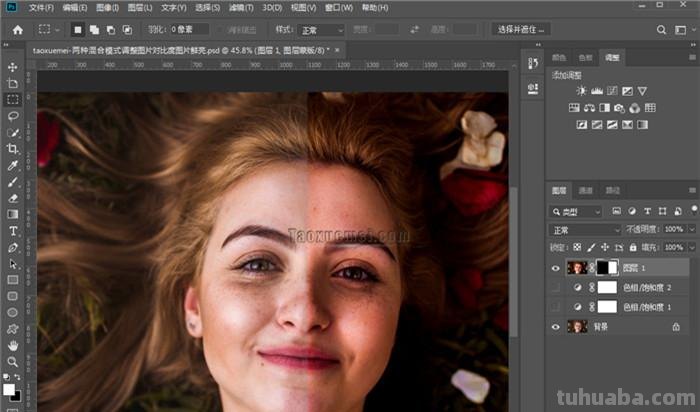Viewport: 700px width, 412px height.
Task: Show the 色相/饱和度 2 layer
Action: (556, 287)
